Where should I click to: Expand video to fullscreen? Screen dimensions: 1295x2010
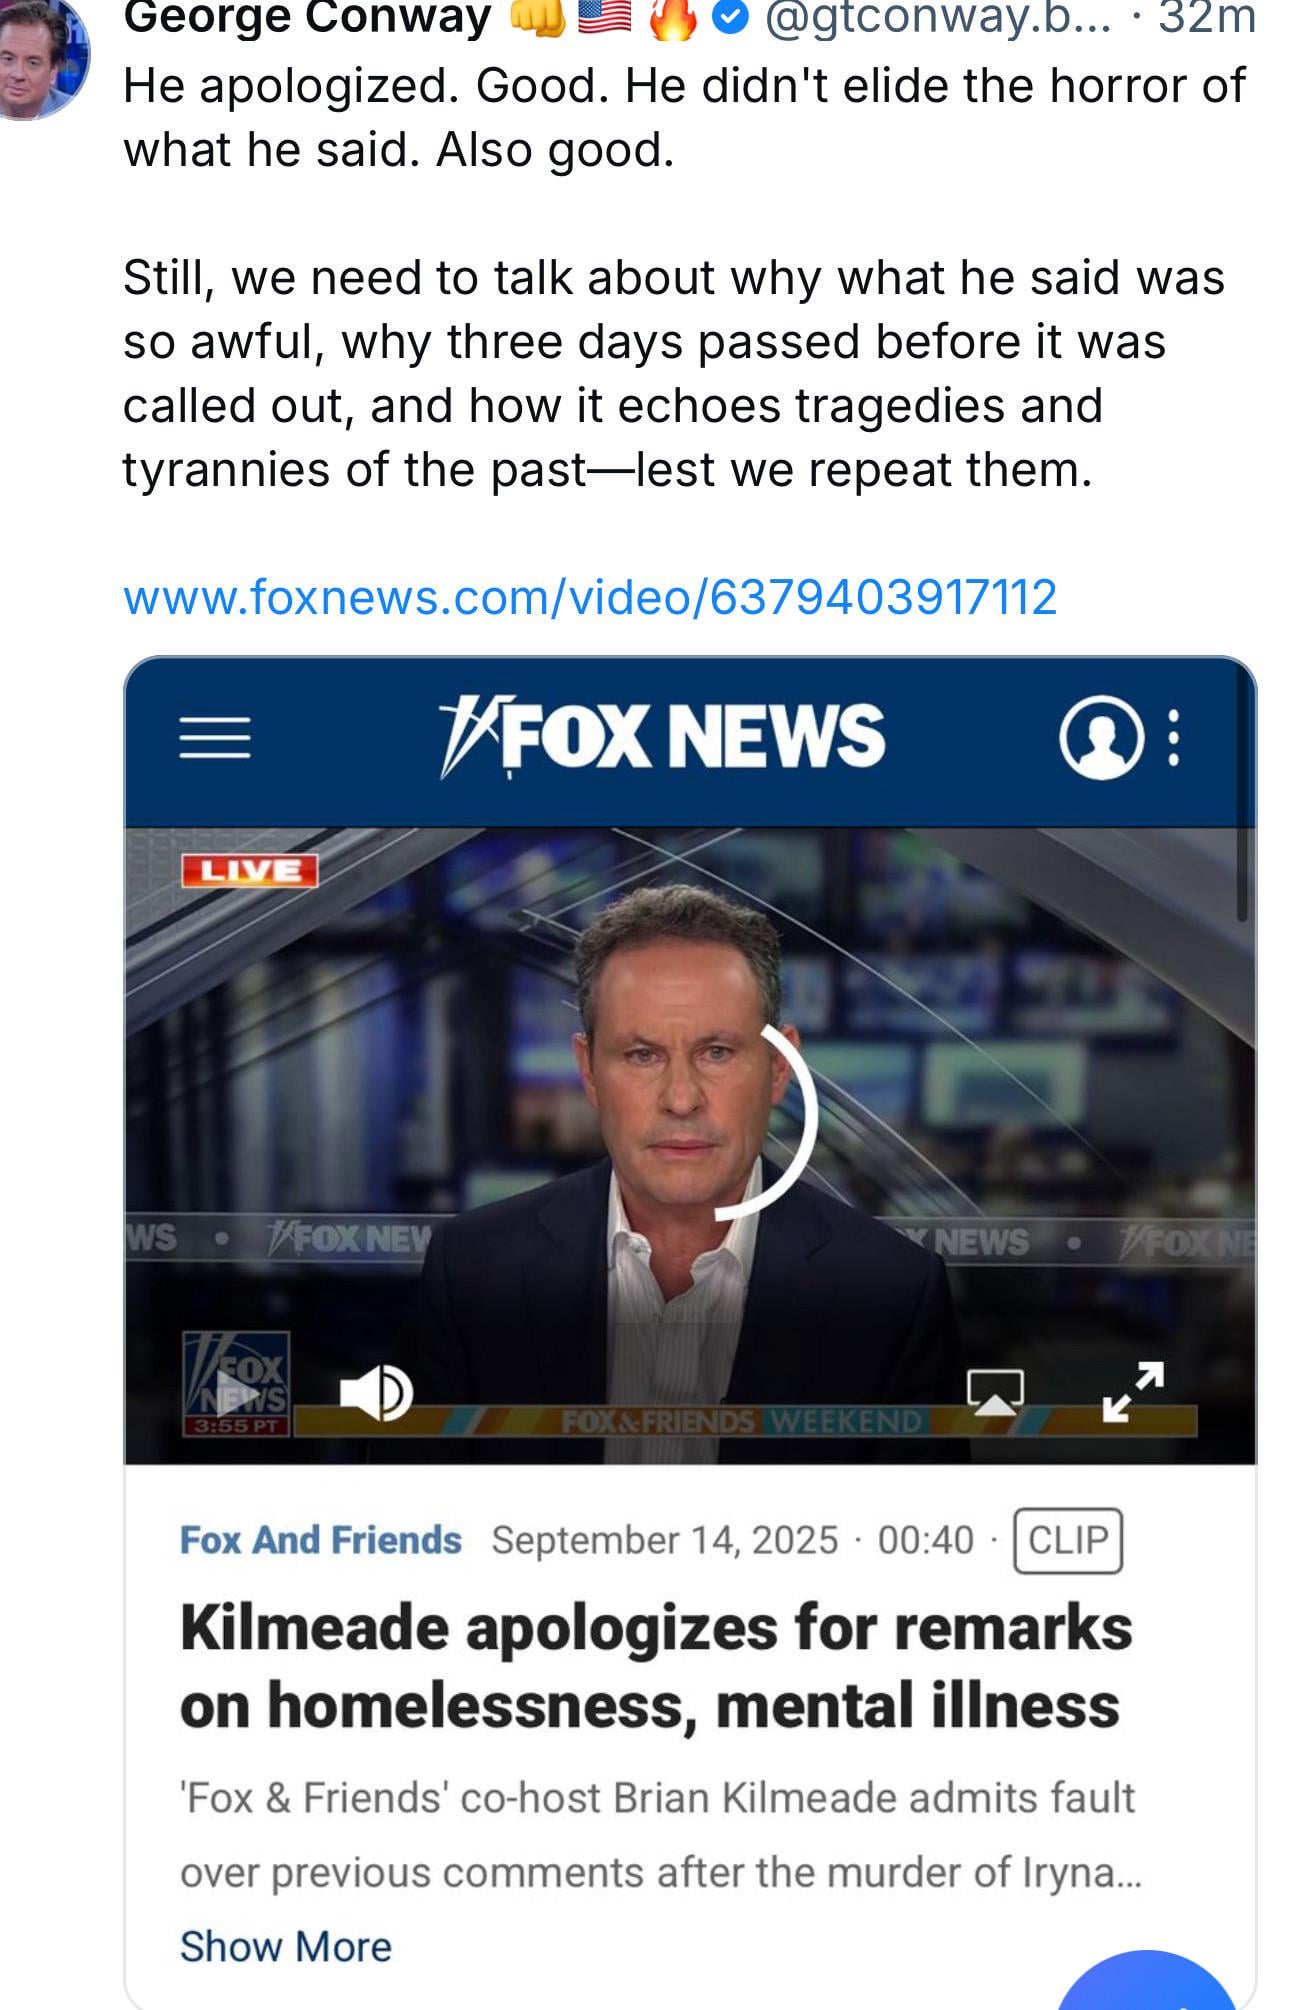1133,1392
